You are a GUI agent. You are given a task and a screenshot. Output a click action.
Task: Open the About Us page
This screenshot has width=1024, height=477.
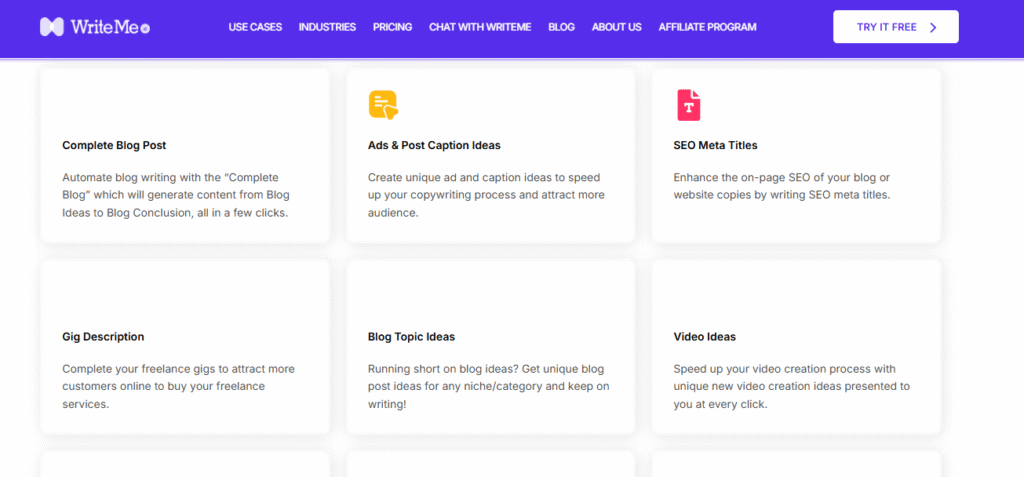point(616,27)
